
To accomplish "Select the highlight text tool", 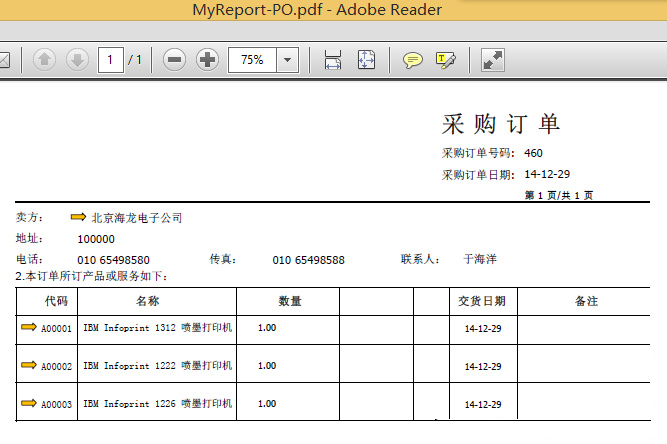I will click(446, 60).
